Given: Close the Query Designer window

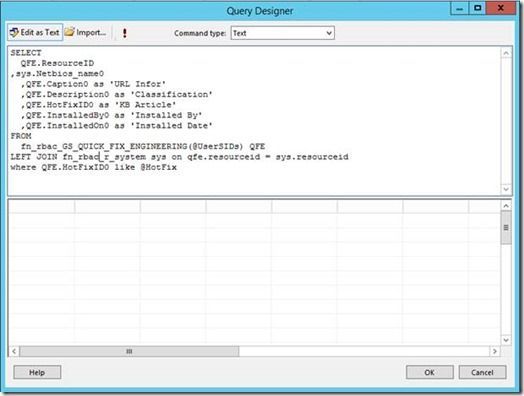Looking at the screenshot, I should (501, 8).
